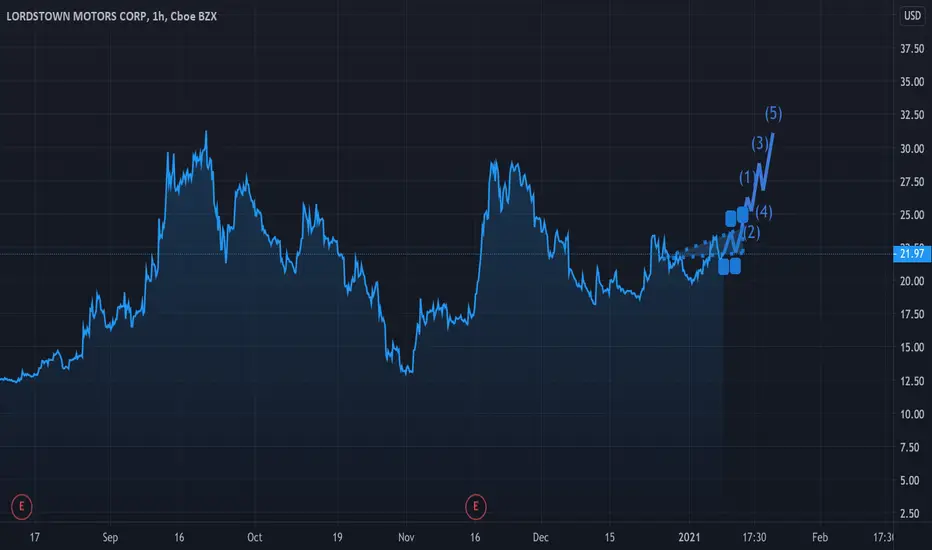Screen dimensions: 932x550
Task: Click the 35.00 price axis label
Action: click(912, 81)
